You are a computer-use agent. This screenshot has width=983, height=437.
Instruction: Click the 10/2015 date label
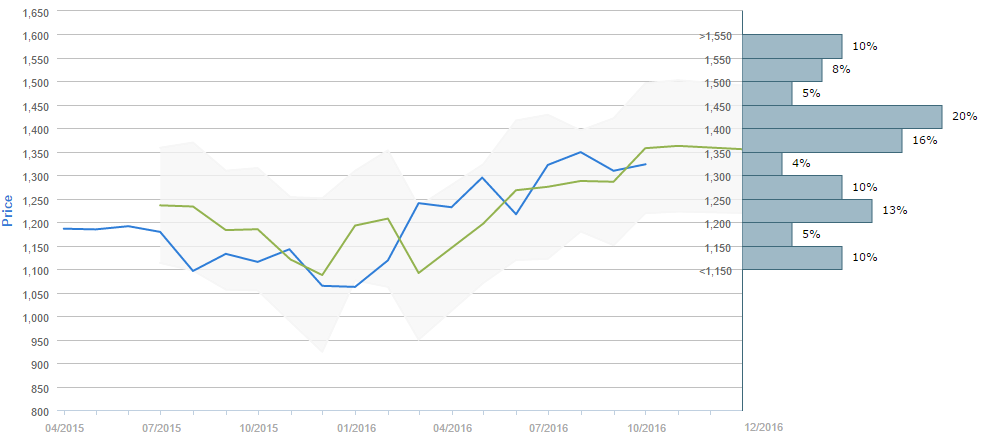pyautogui.click(x=257, y=428)
